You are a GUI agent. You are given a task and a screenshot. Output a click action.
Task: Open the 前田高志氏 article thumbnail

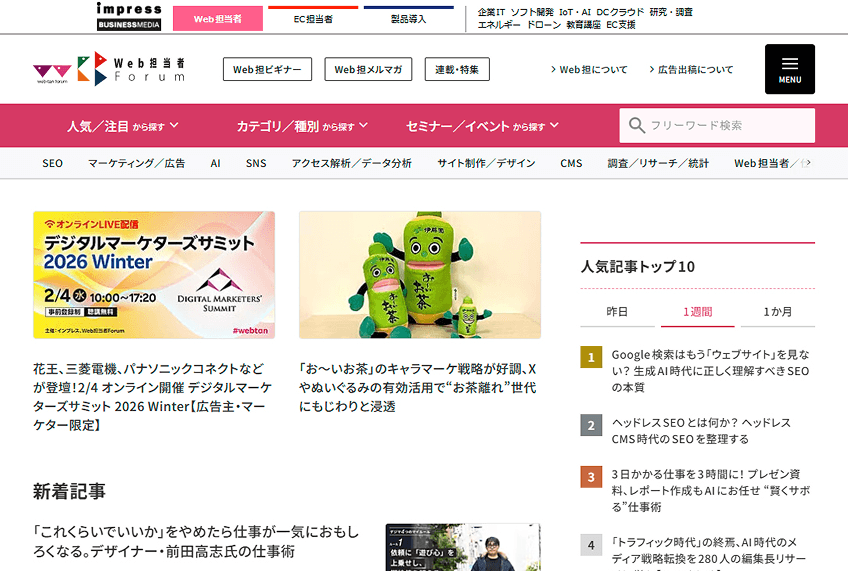tap(463, 547)
